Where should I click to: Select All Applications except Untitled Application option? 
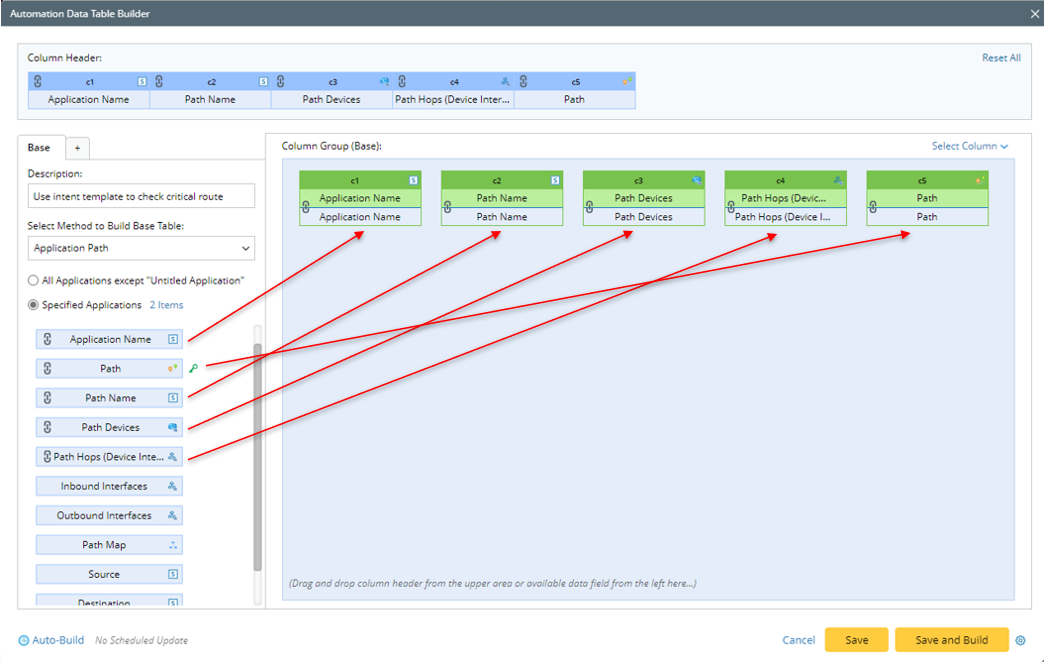click(x=33, y=280)
